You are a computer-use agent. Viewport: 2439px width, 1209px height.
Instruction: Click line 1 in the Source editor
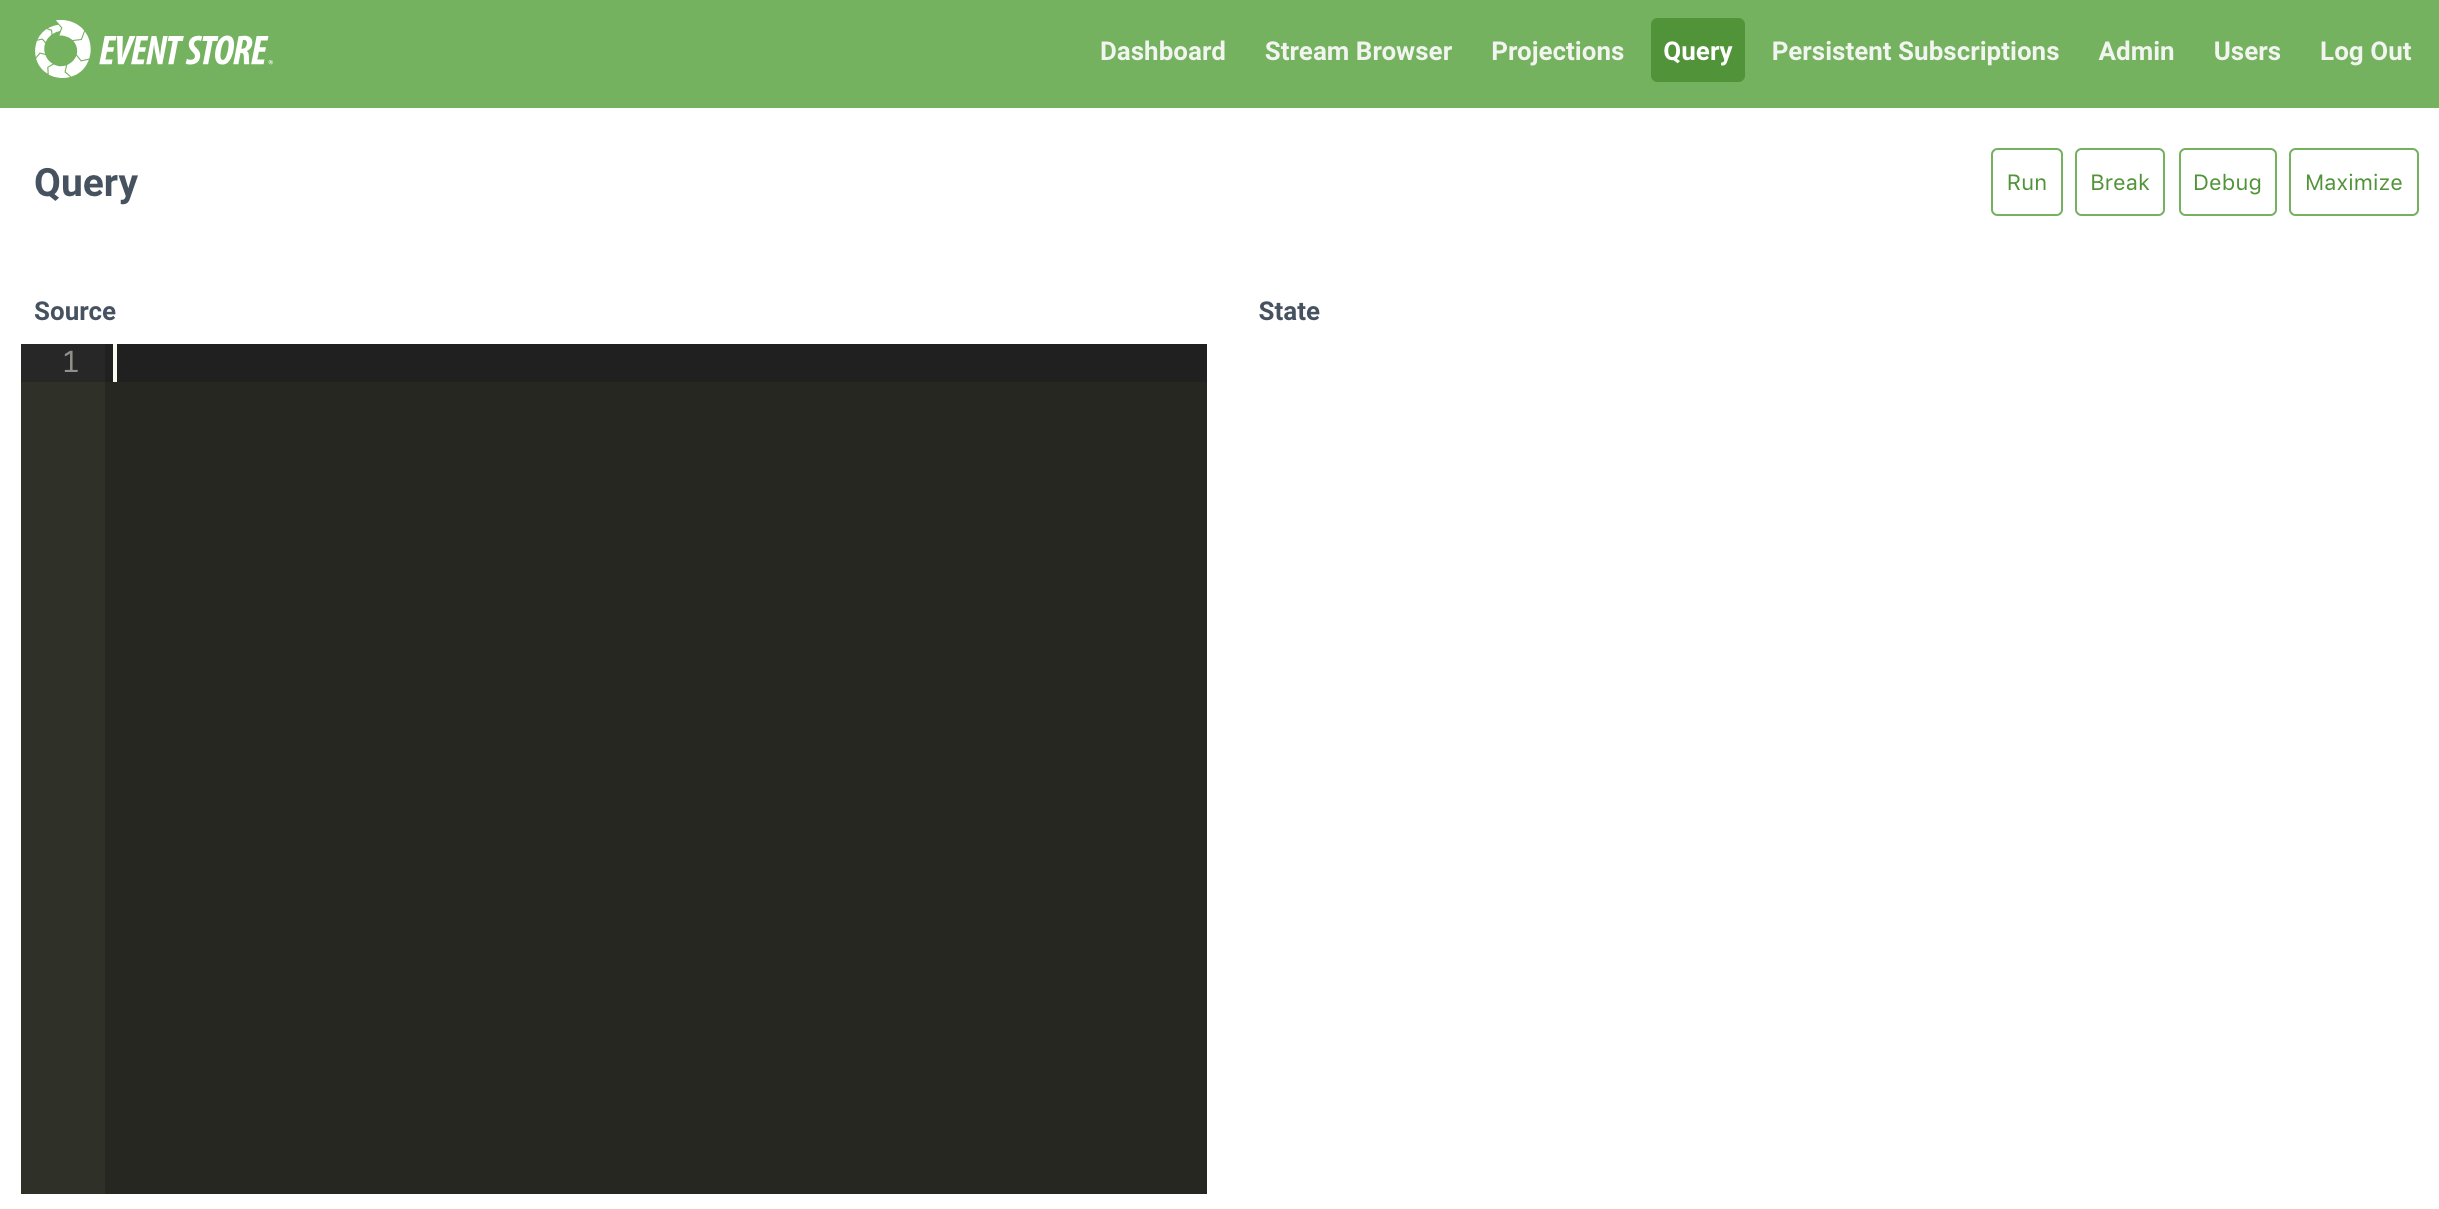(x=400, y=364)
